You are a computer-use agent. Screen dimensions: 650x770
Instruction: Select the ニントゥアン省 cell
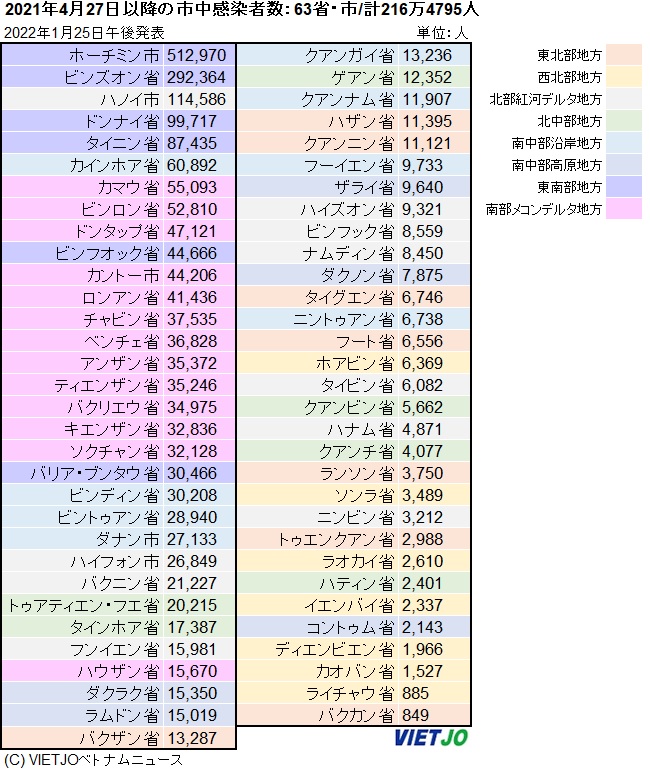(318, 319)
